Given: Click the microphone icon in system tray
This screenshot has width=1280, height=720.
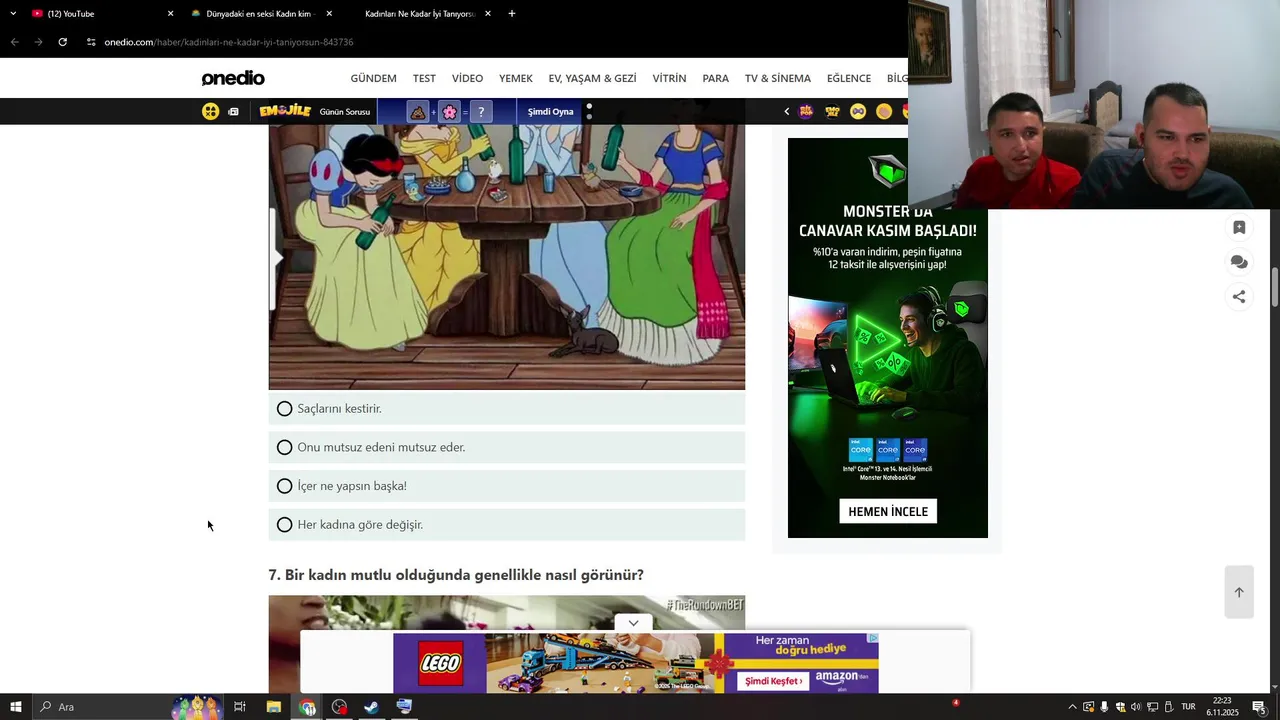Looking at the screenshot, I should tap(1104, 707).
